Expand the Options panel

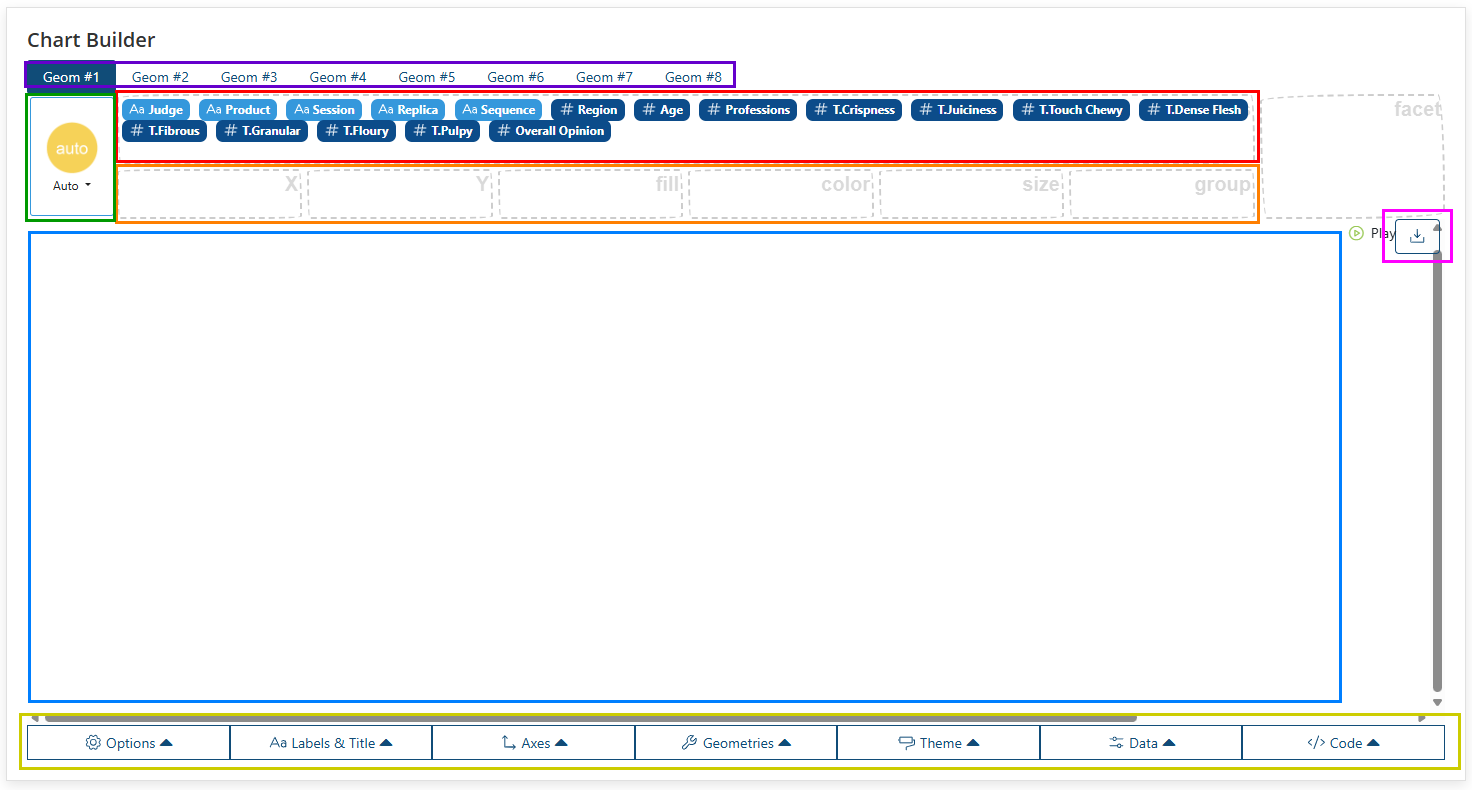[x=129, y=743]
